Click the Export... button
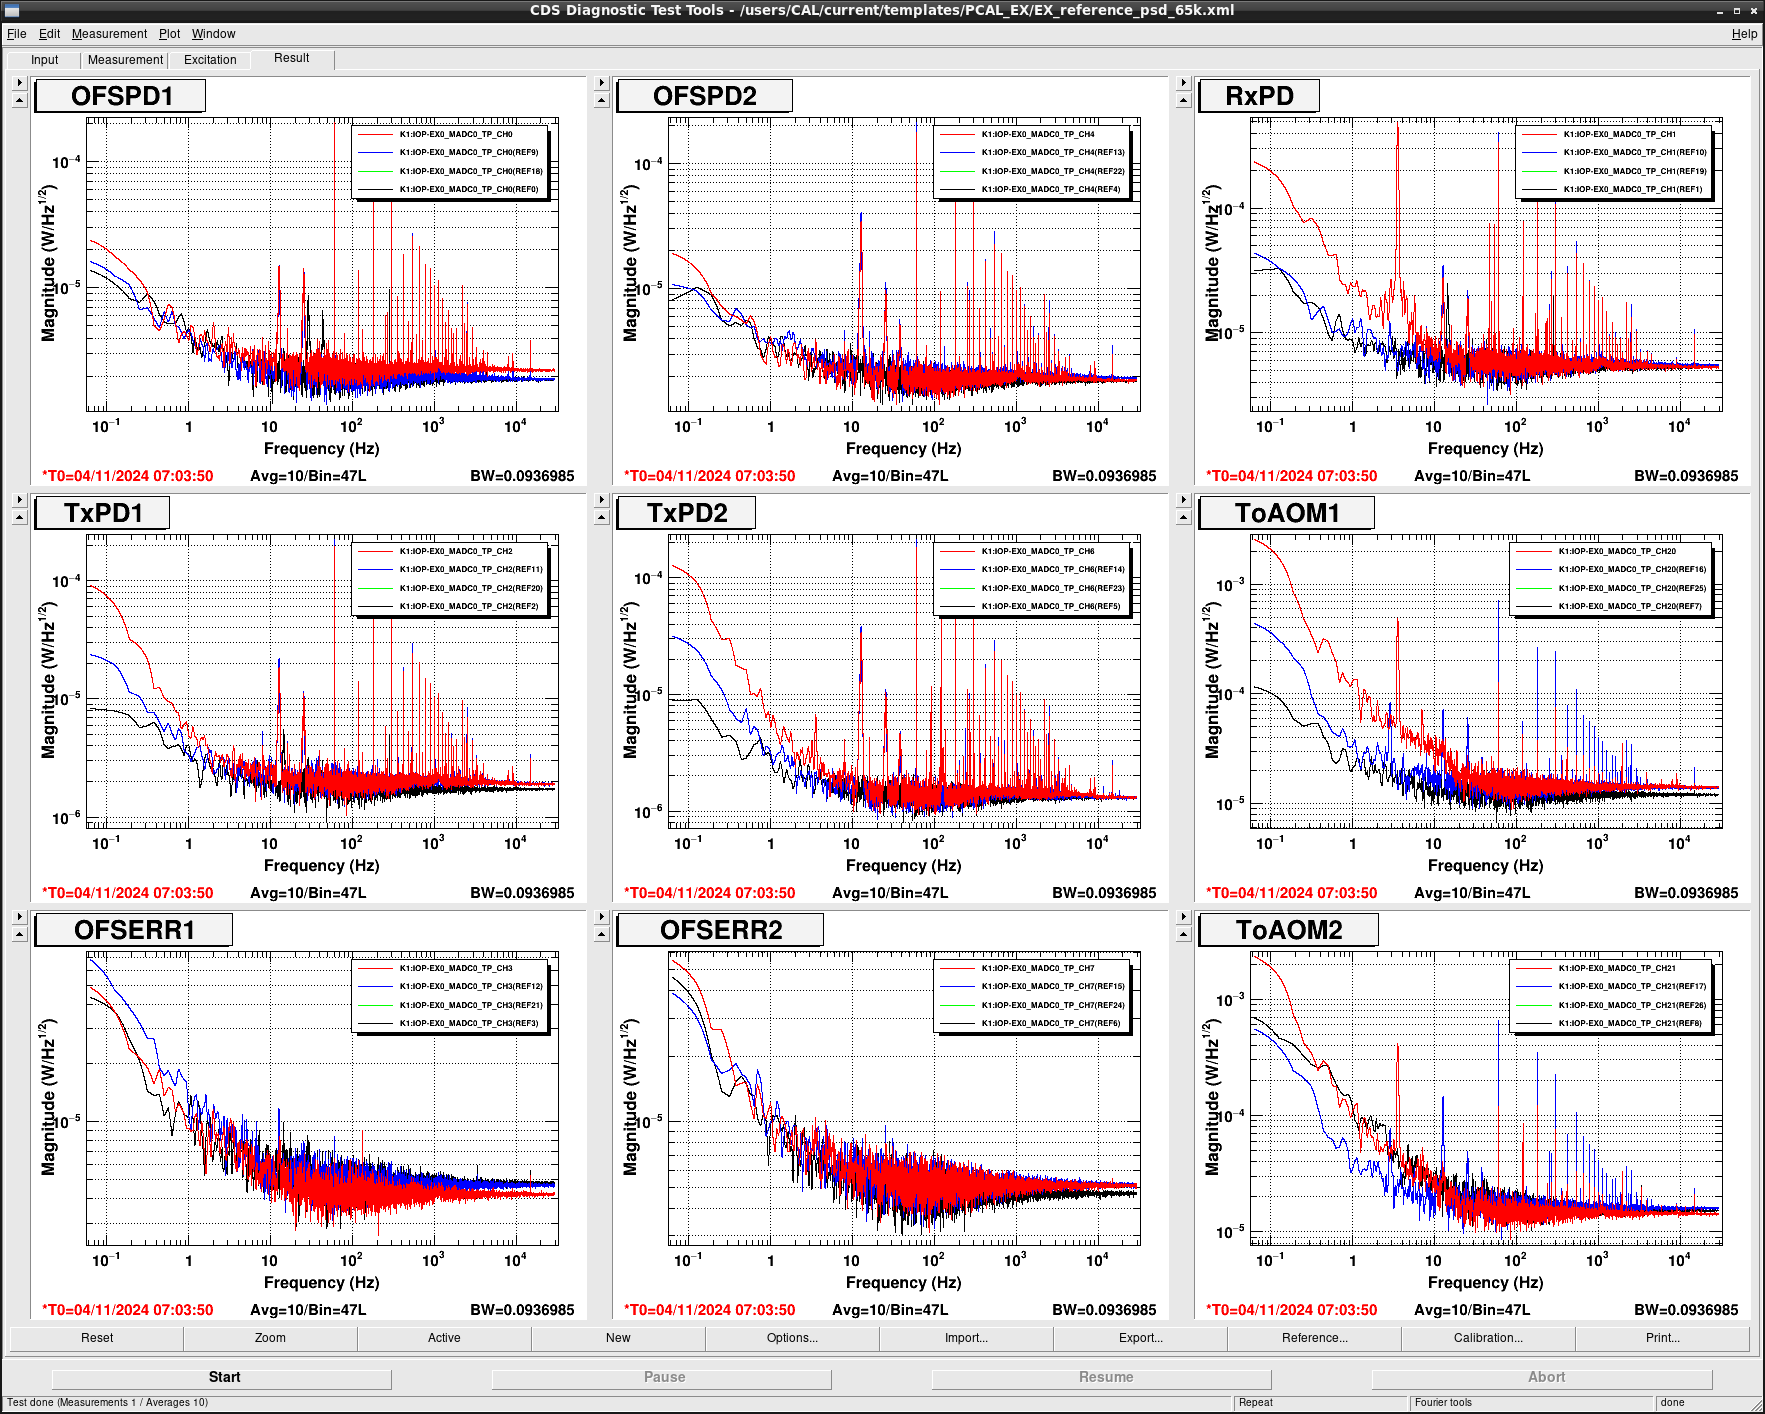Screen dimensions: 1765x1414 coord(1140,1338)
